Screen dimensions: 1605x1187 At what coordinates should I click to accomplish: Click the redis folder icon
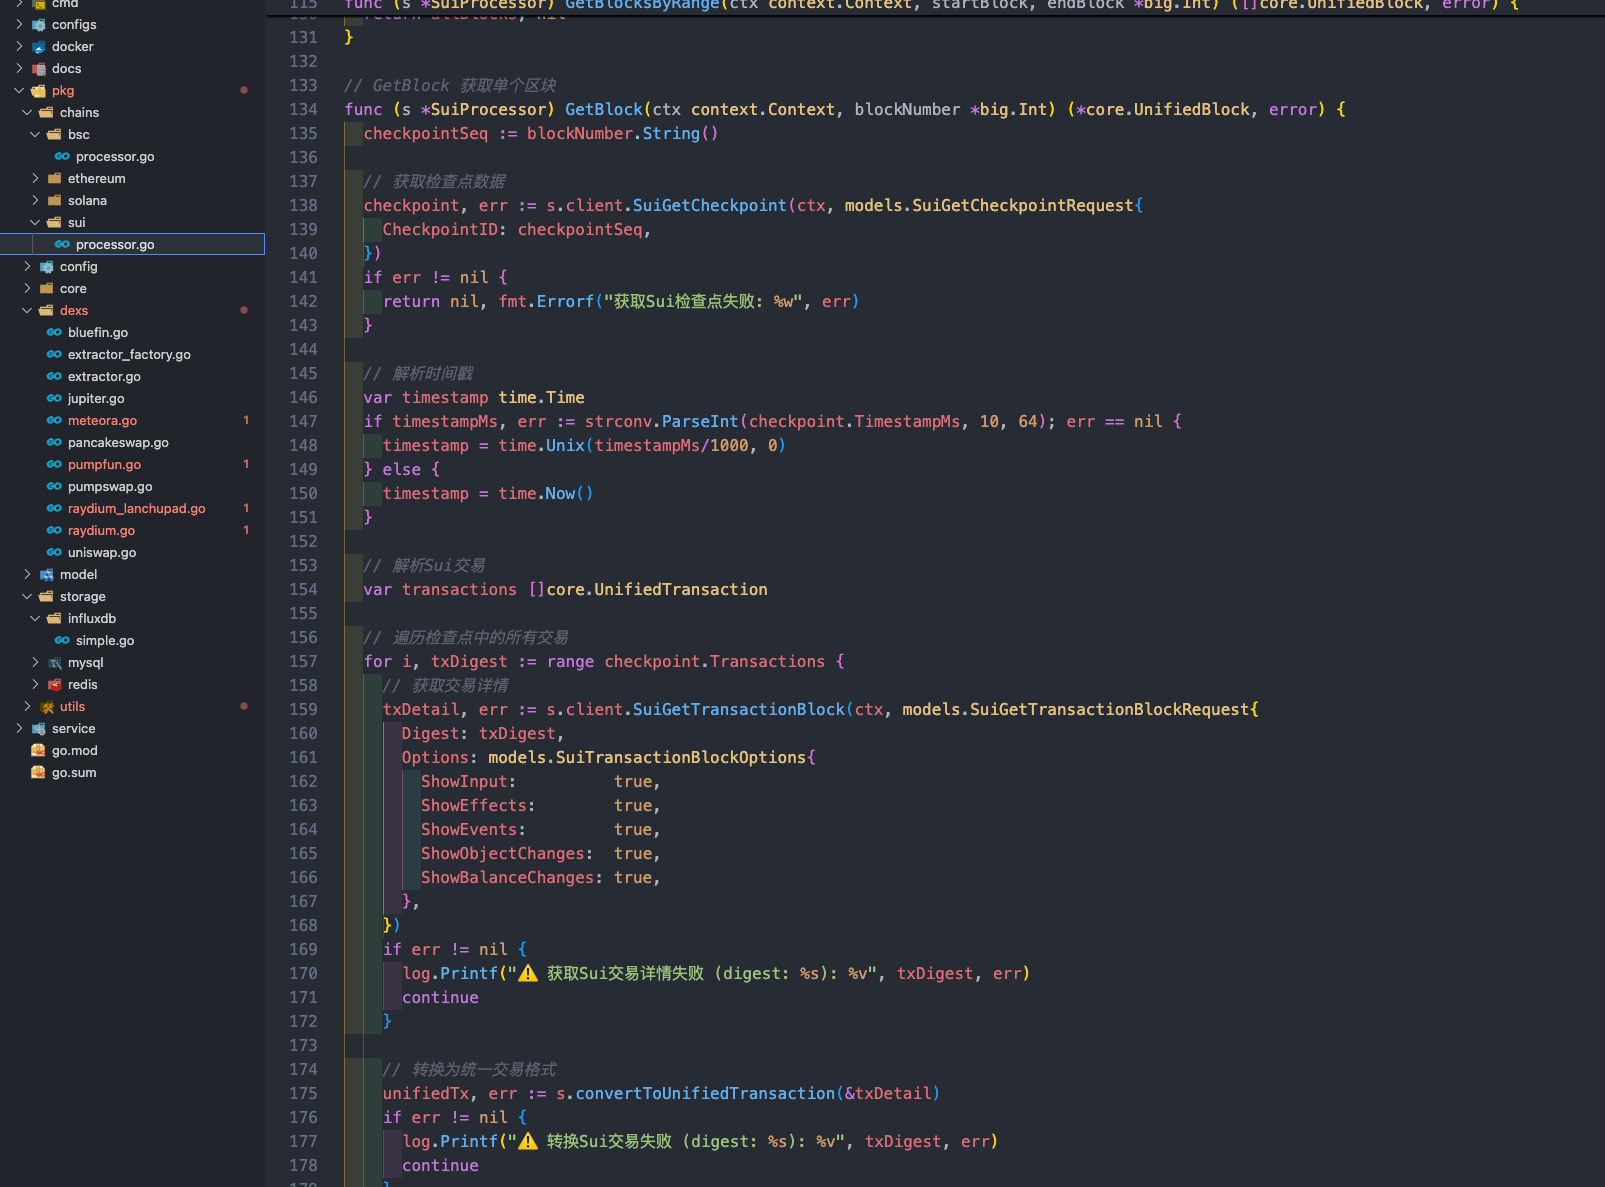[55, 685]
